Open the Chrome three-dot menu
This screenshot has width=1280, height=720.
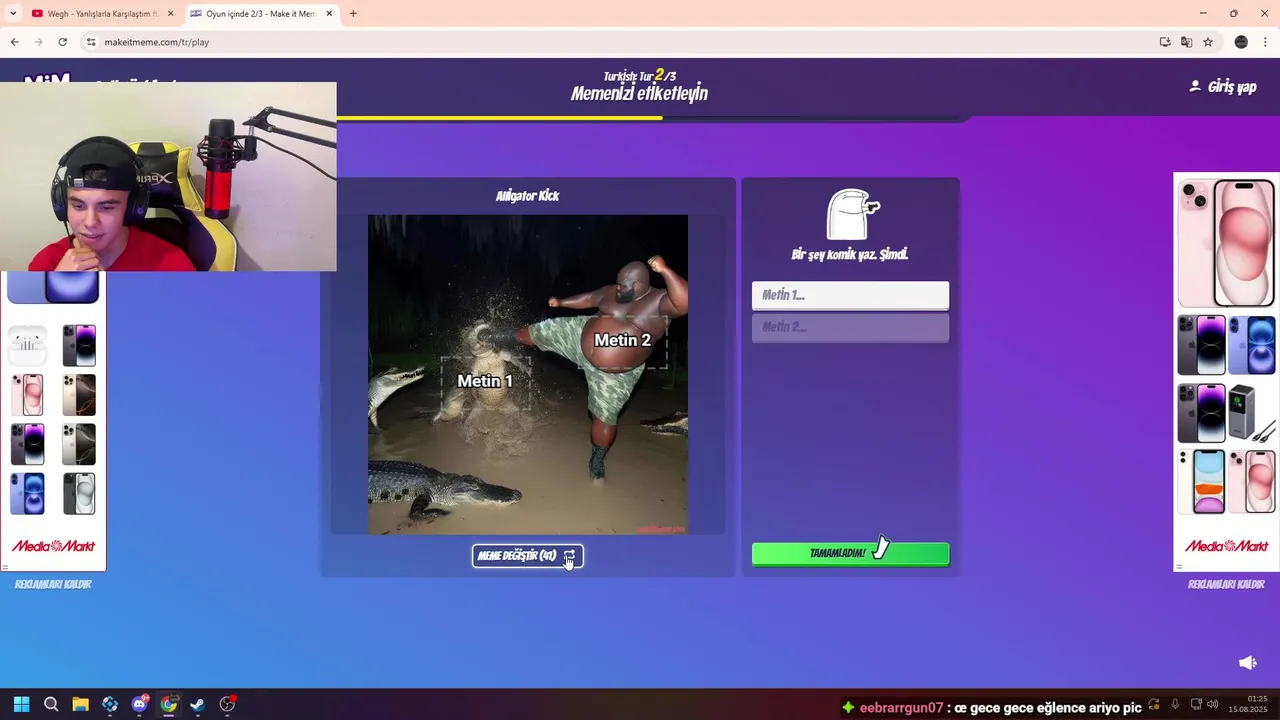coord(1265,42)
